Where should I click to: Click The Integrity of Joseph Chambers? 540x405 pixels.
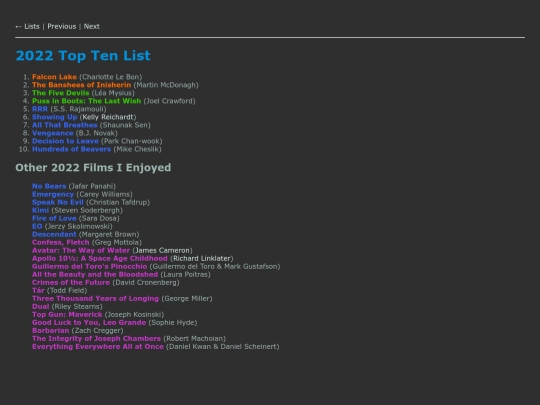coord(96,339)
